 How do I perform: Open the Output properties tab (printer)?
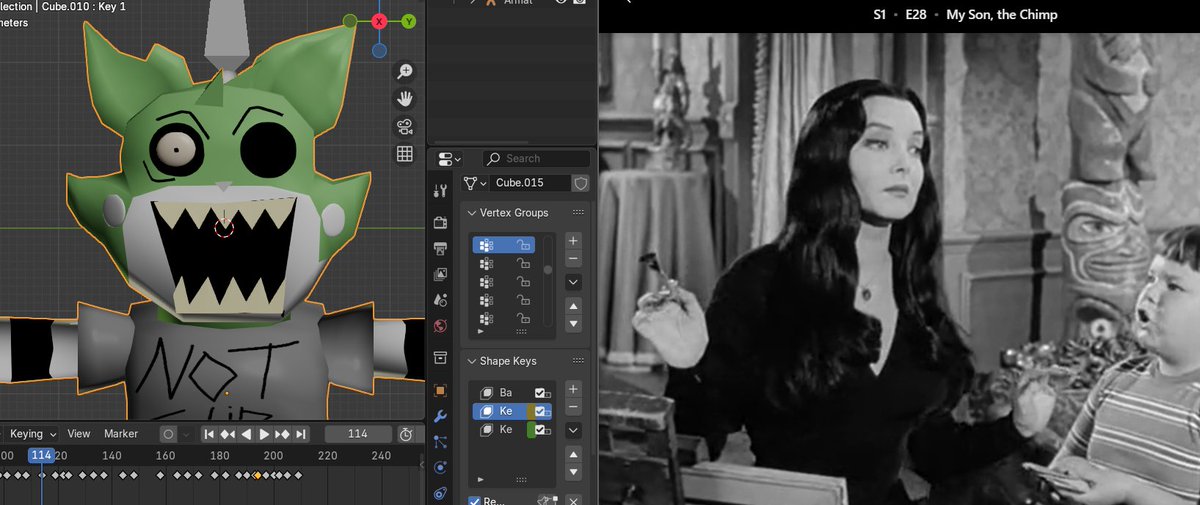coord(441,248)
